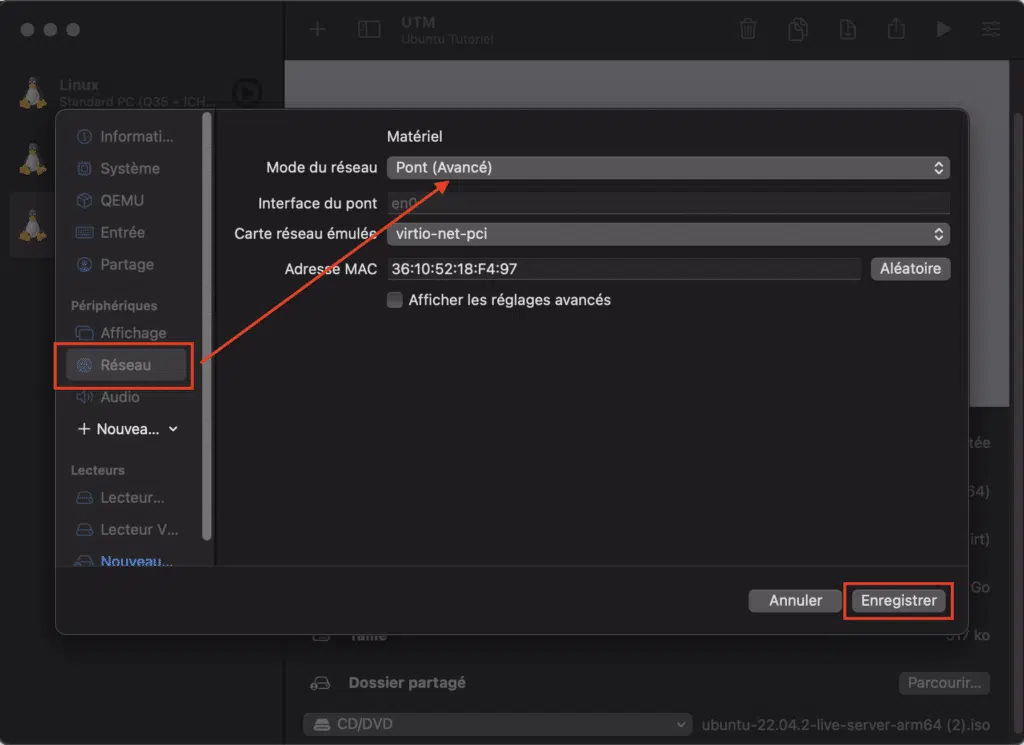Screen dimensions: 1024x745
Task: Click the move VM document icon
Action: pyautogui.click(x=847, y=29)
